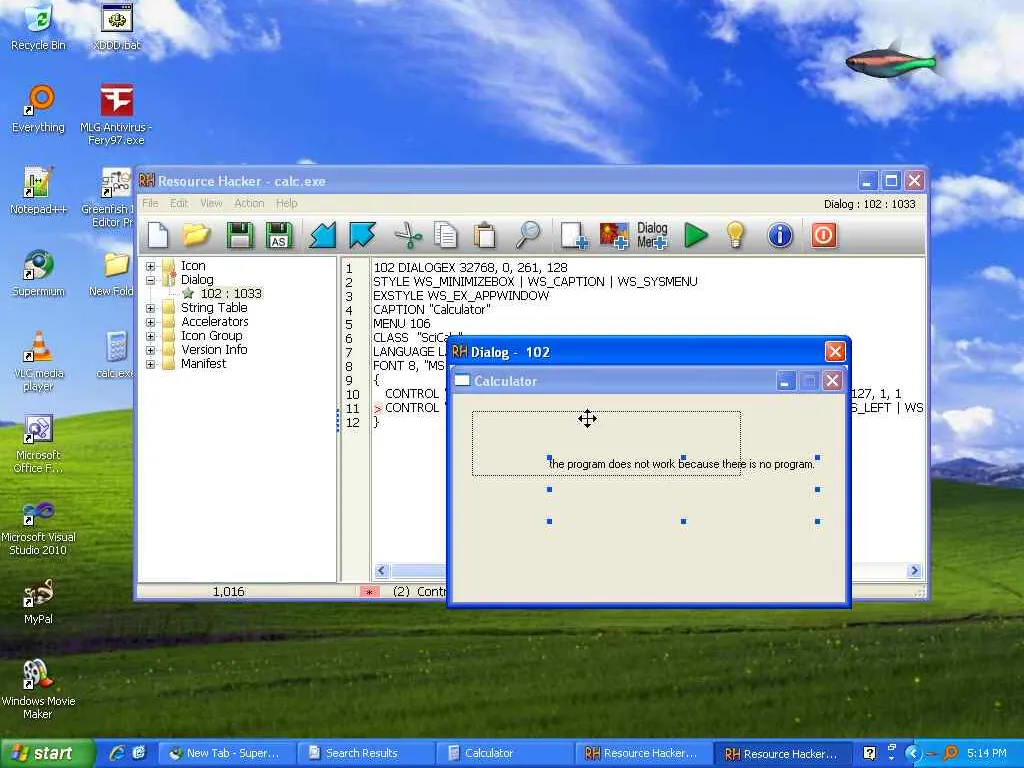Open search with the magnifying glass icon
The height and width of the screenshot is (768, 1024).
point(528,235)
